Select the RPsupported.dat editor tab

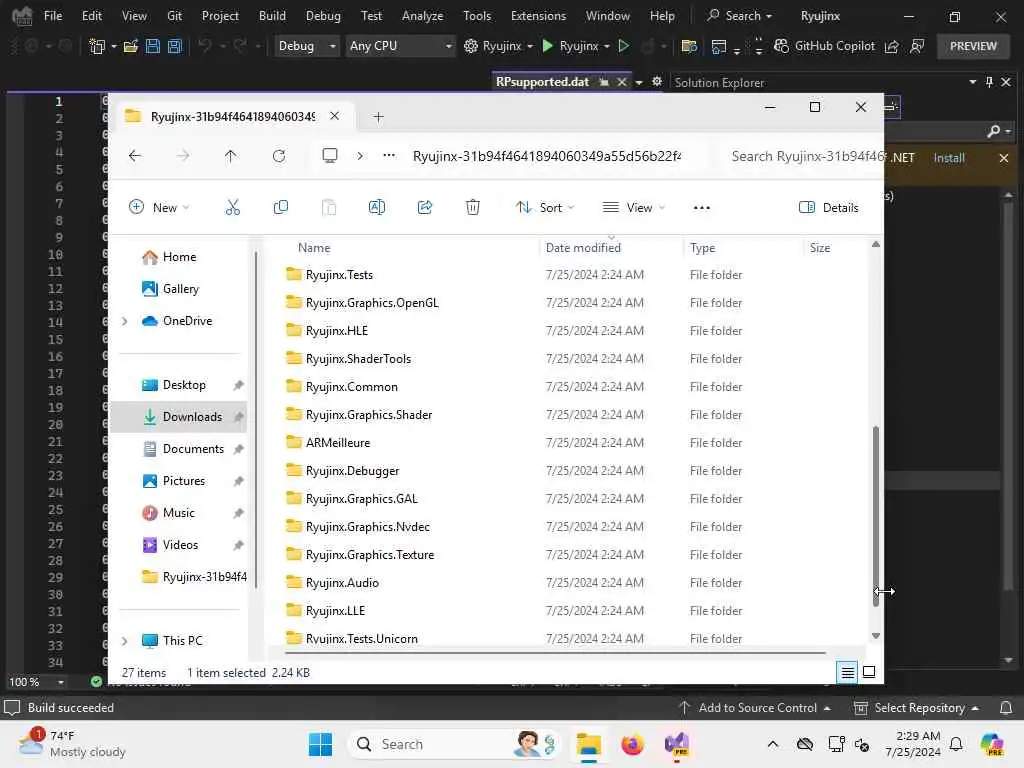542,82
